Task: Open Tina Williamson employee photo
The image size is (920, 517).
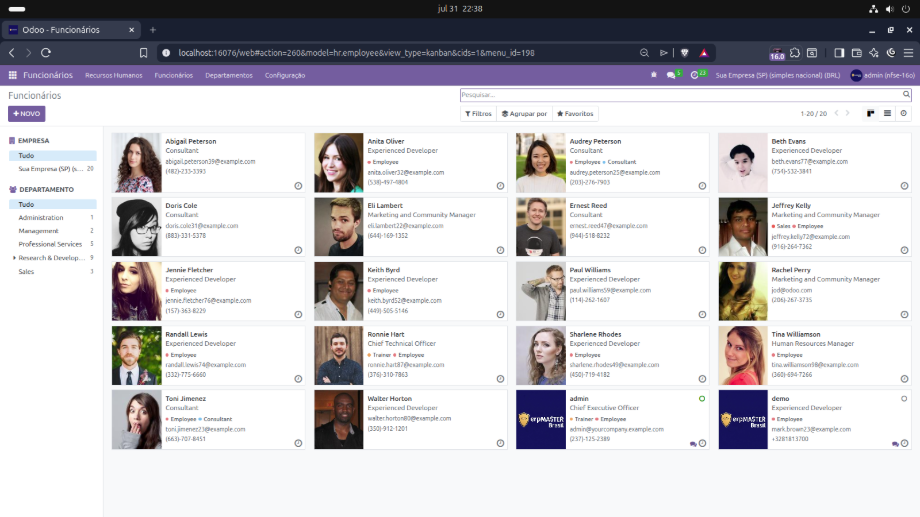Action: coord(743,355)
